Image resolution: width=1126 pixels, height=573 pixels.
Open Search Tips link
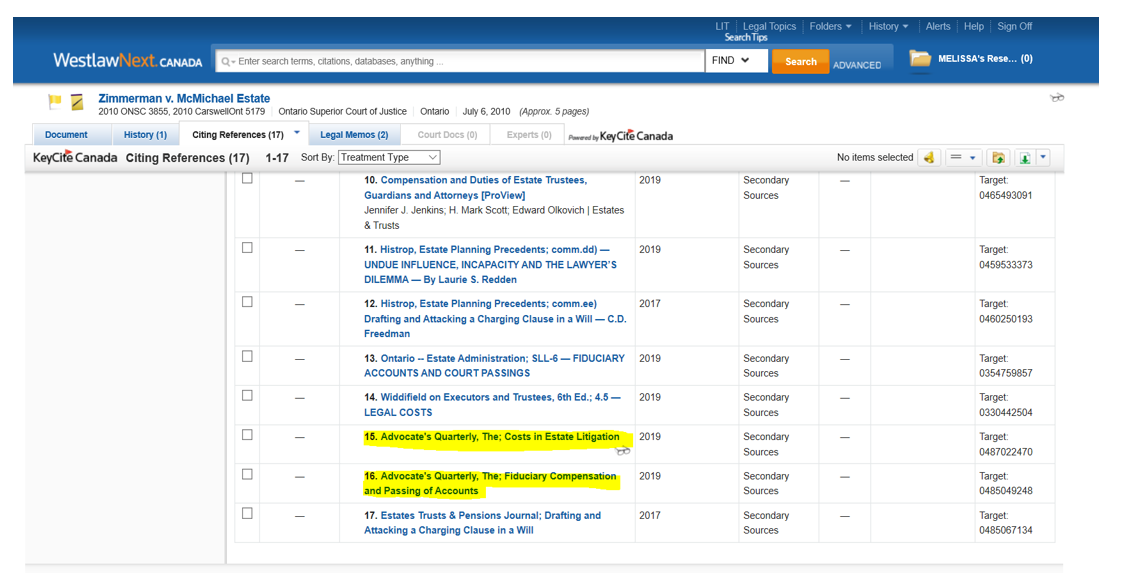click(x=746, y=37)
